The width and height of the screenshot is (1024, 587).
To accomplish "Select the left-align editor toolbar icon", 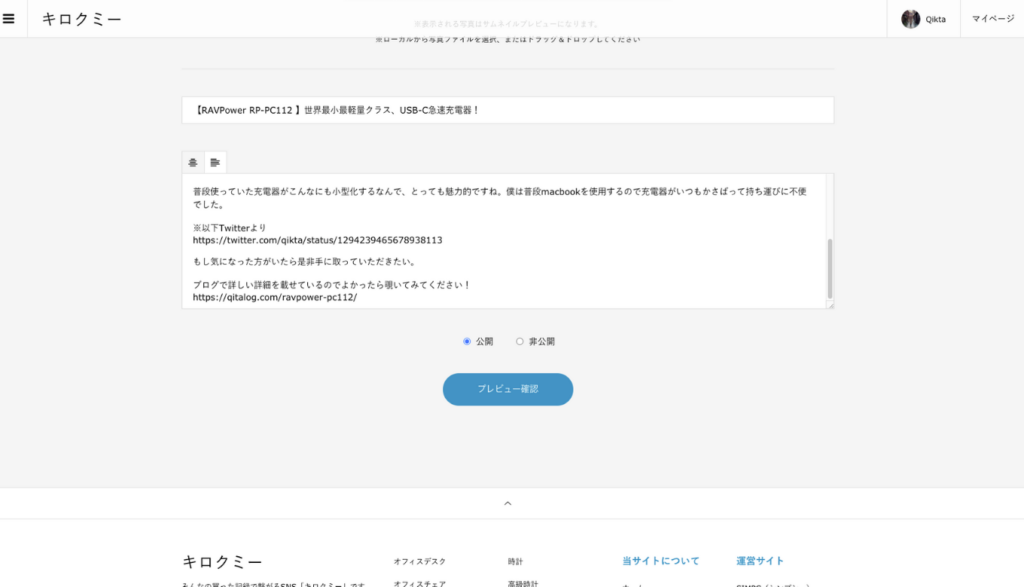I will (215, 163).
